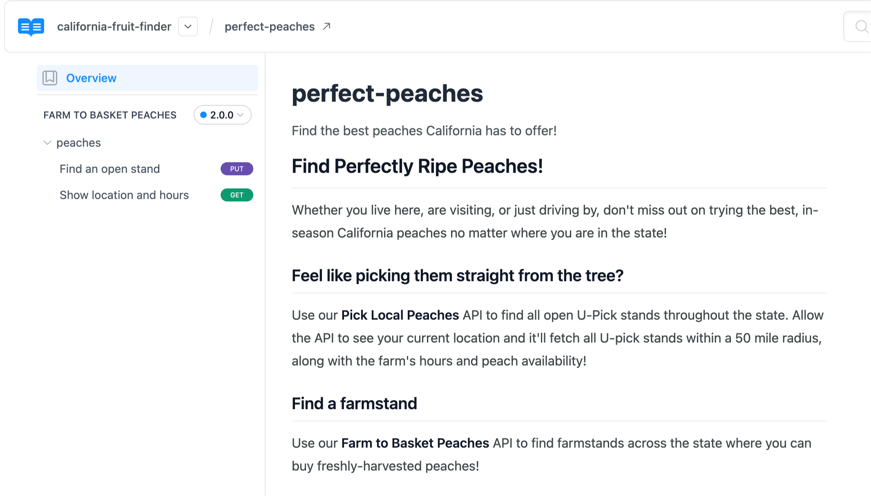Select the Overview sidebar item

[91, 78]
